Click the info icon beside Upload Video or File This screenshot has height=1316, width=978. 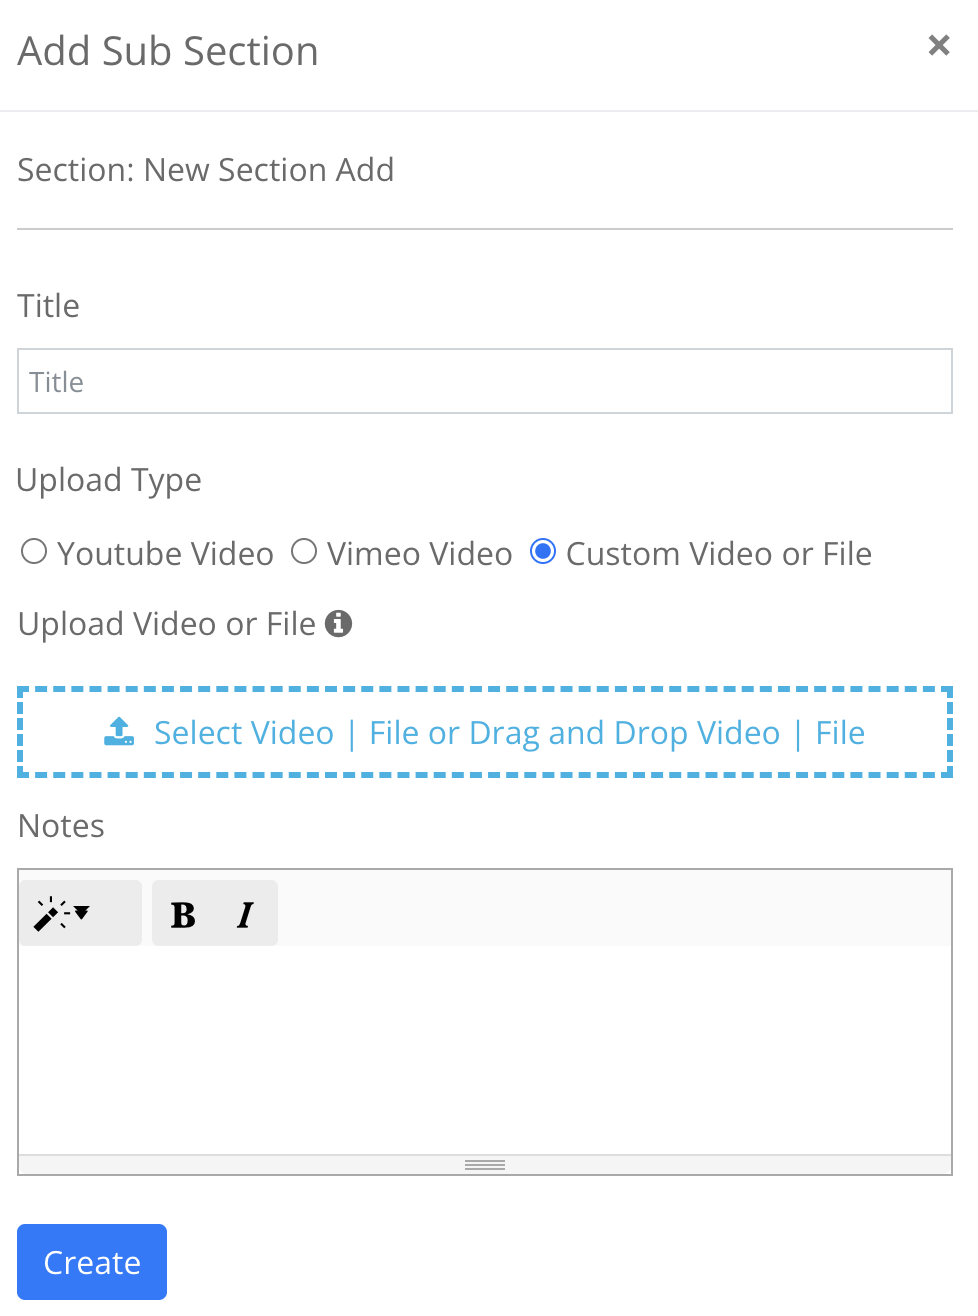point(339,623)
